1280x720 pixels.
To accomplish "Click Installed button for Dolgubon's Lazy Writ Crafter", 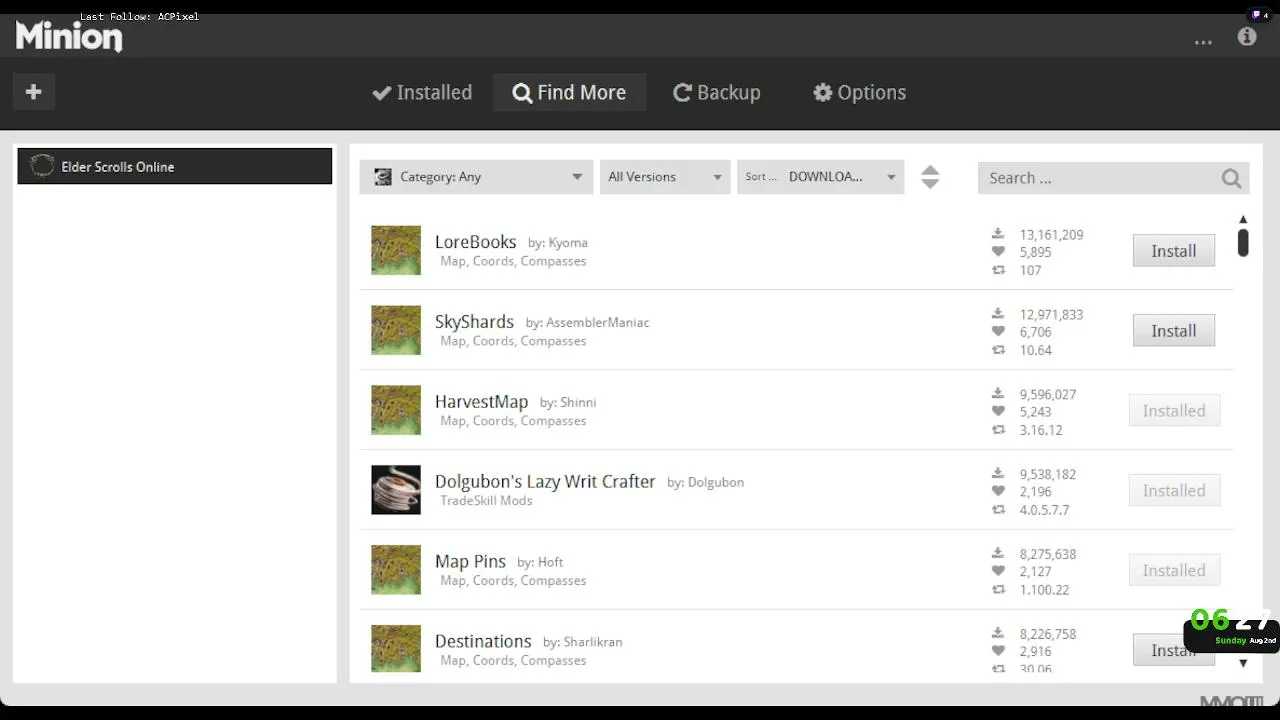I will point(1174,491).
